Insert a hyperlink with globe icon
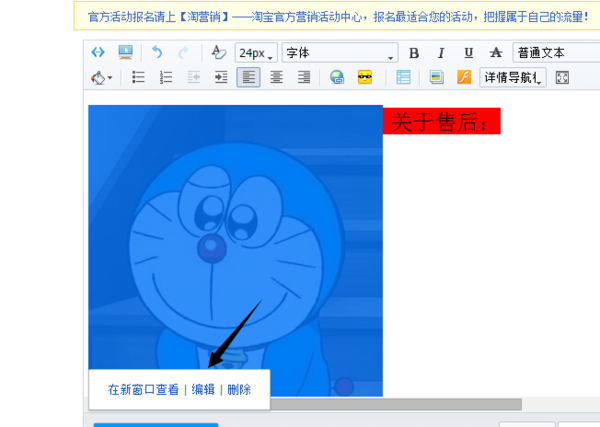600x427 pixels. [x=337, y=77]
